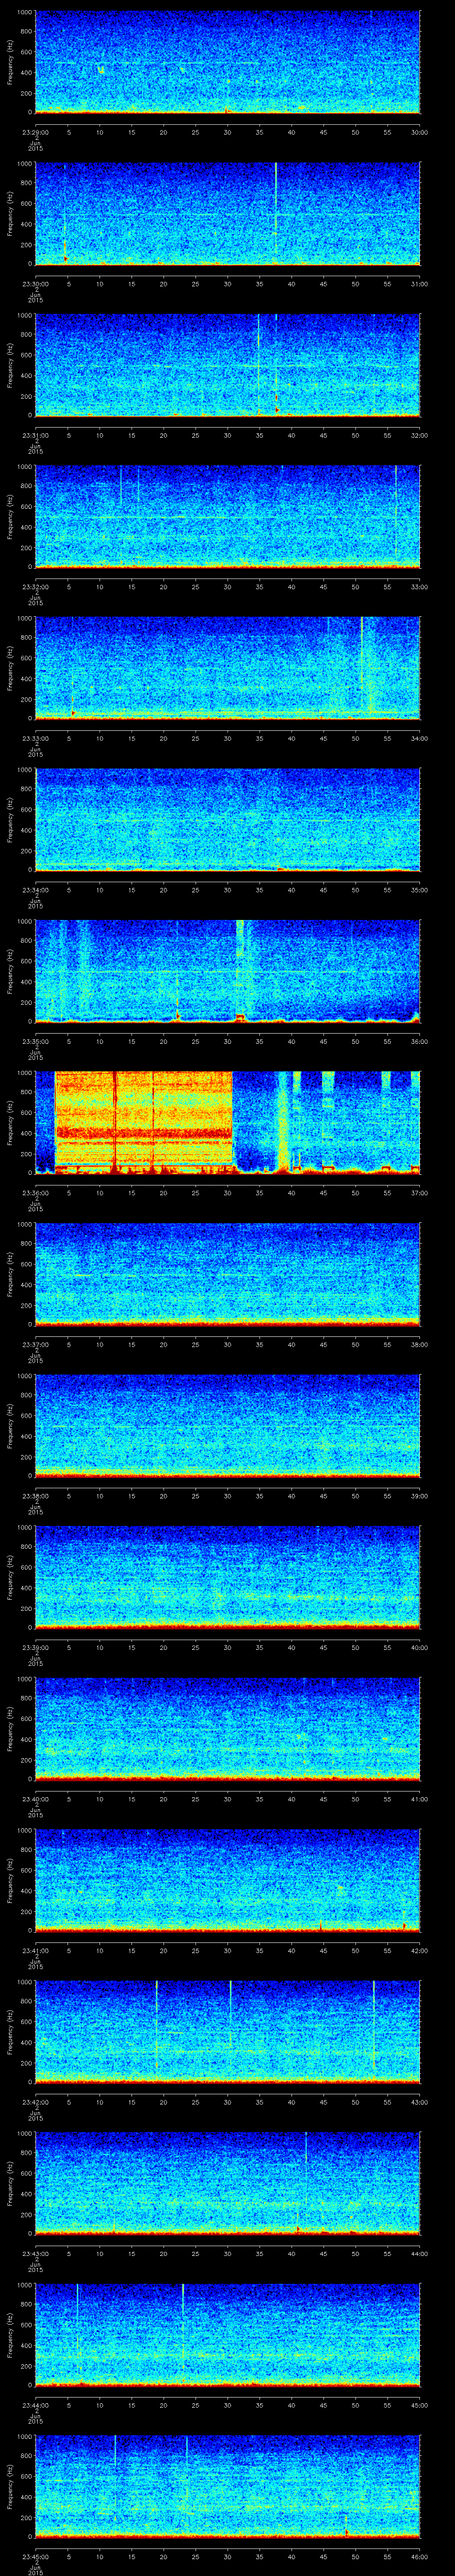
Task: Click the 23:41:00 time axis label
Action: [35, 1950]
